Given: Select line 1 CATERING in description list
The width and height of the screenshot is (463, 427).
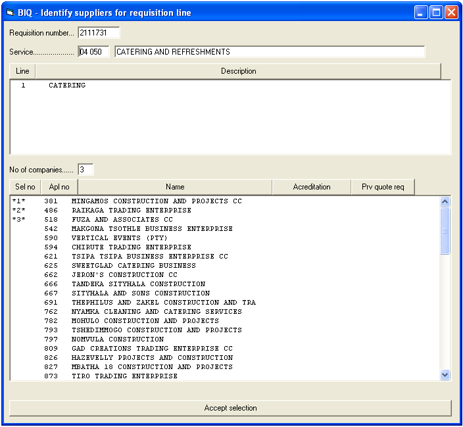Looking at the screenshot, I should [230, 86].
